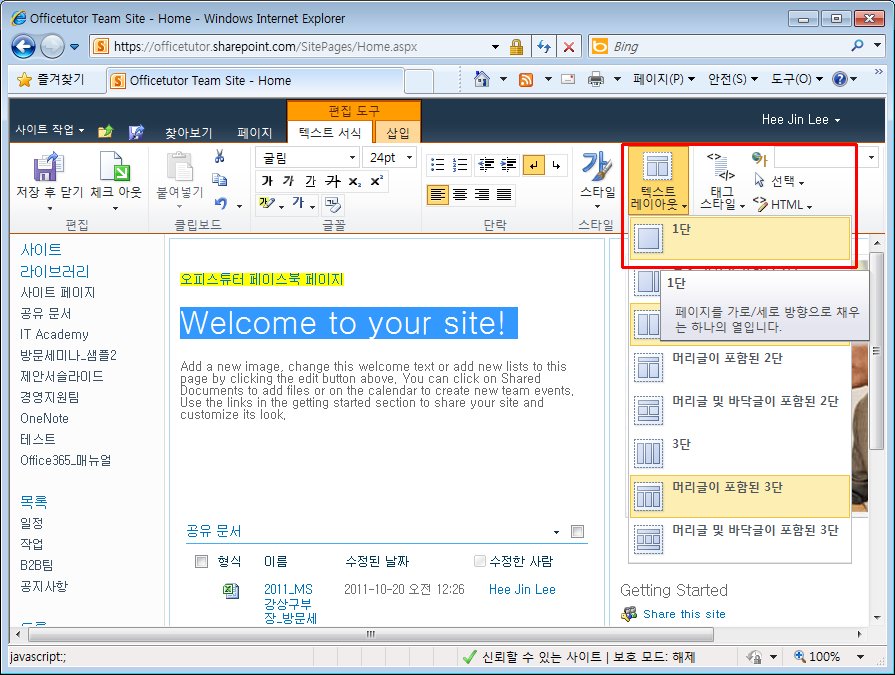
Task: Insert a numbered list
Action: tap(460, 165)
